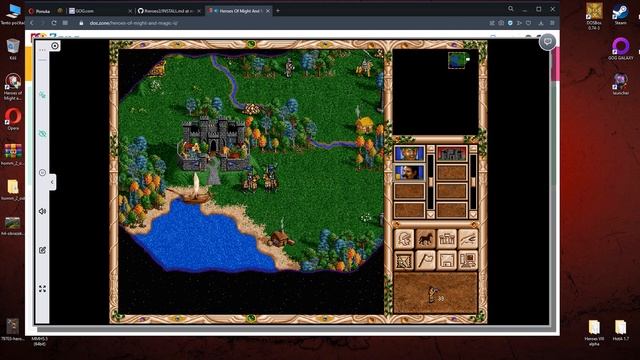Open the DOSBox 0.74-3 desktop shortcut
The image size is (640, 360).
click(x=594, y=16)
